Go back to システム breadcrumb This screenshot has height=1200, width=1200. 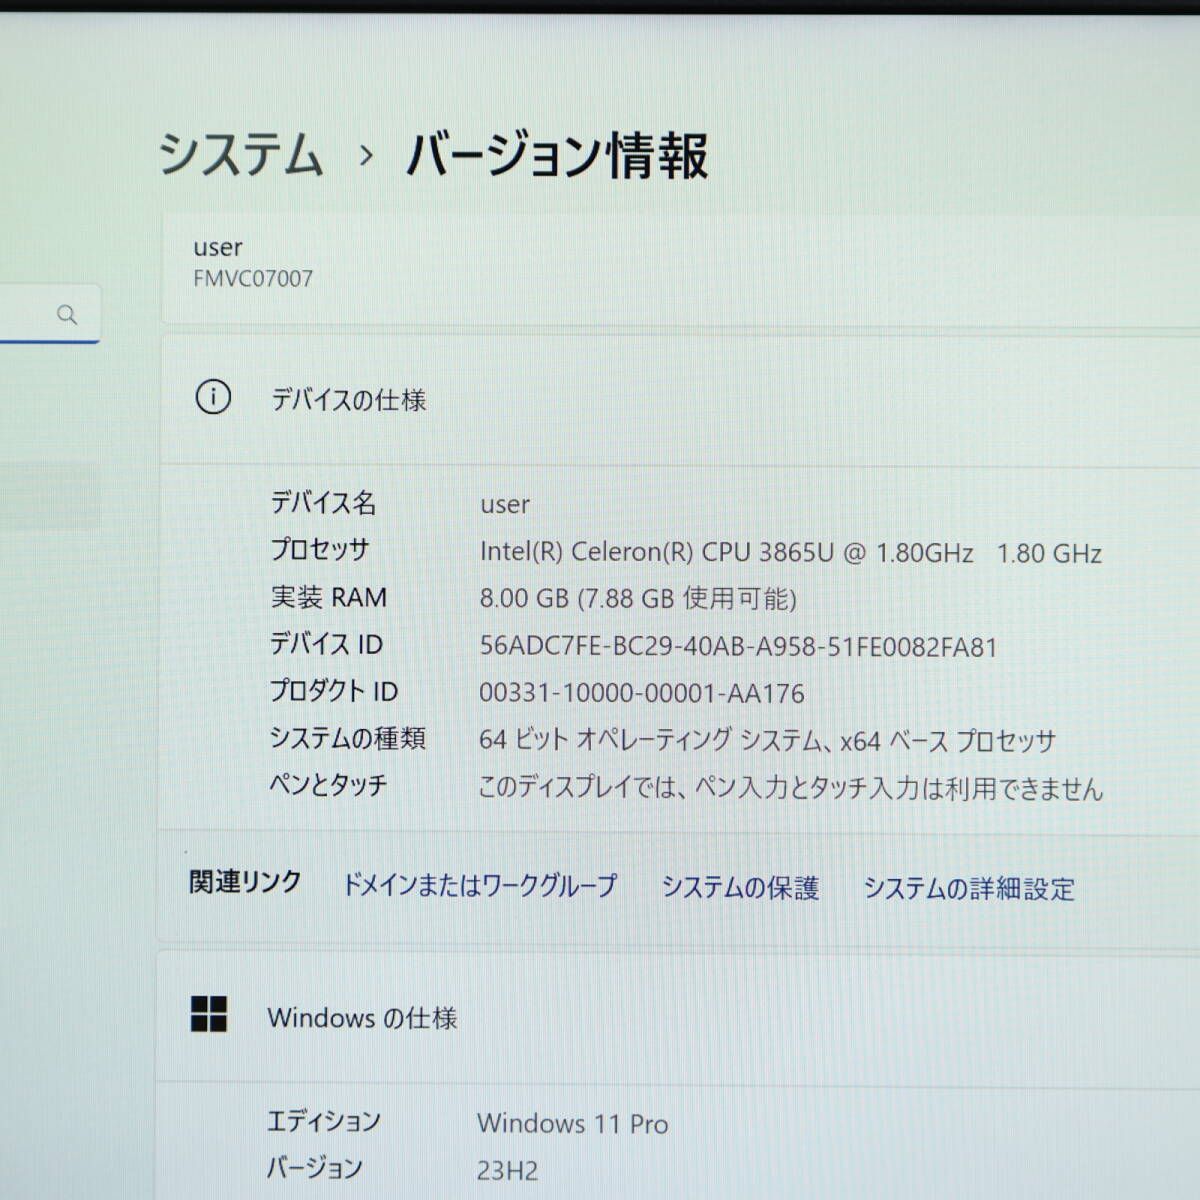(241, 155)
